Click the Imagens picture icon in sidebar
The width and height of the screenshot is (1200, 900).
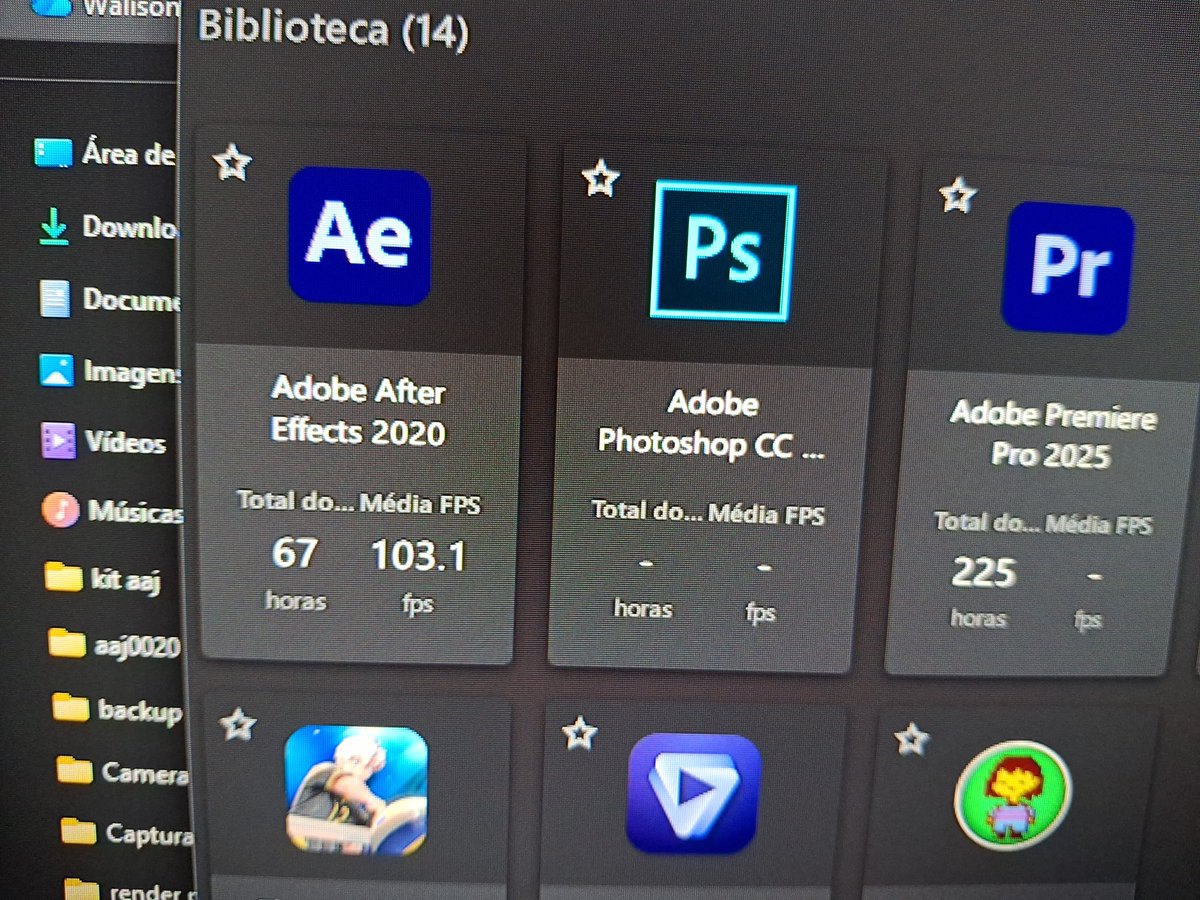click(x=56, y=370)
